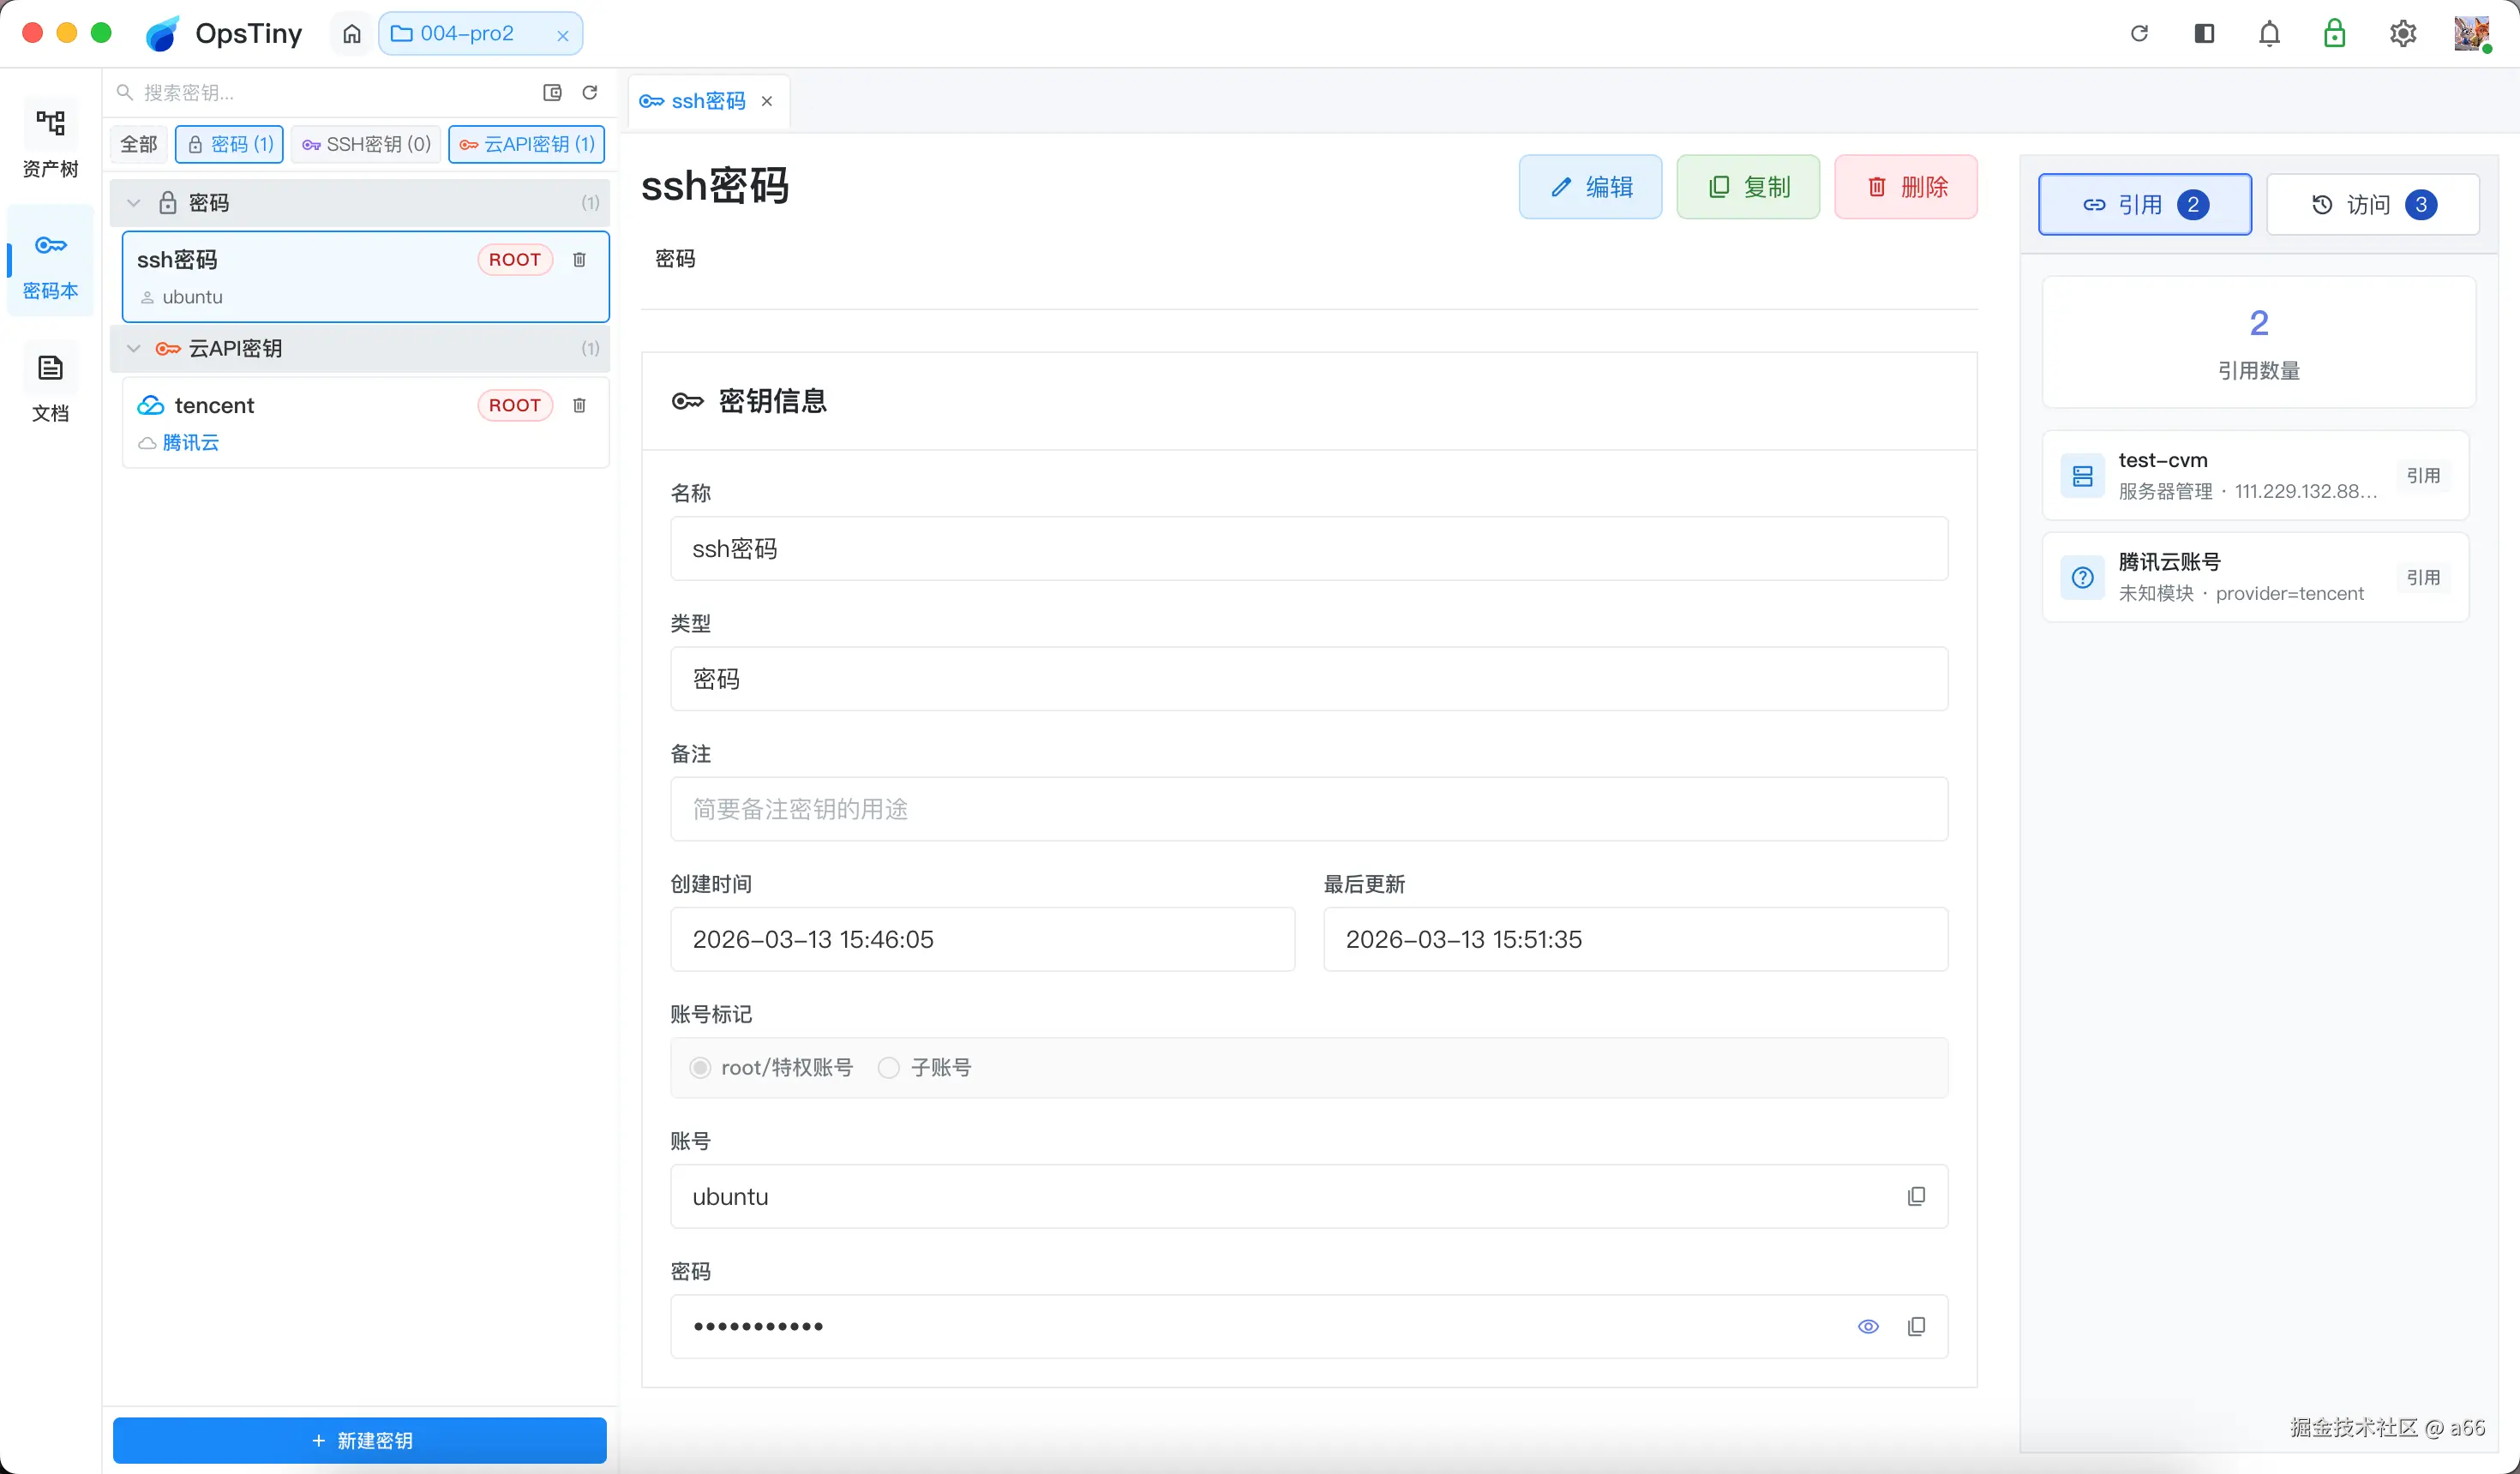Filter by SSH密钥 (0) tab

point(366,144)
